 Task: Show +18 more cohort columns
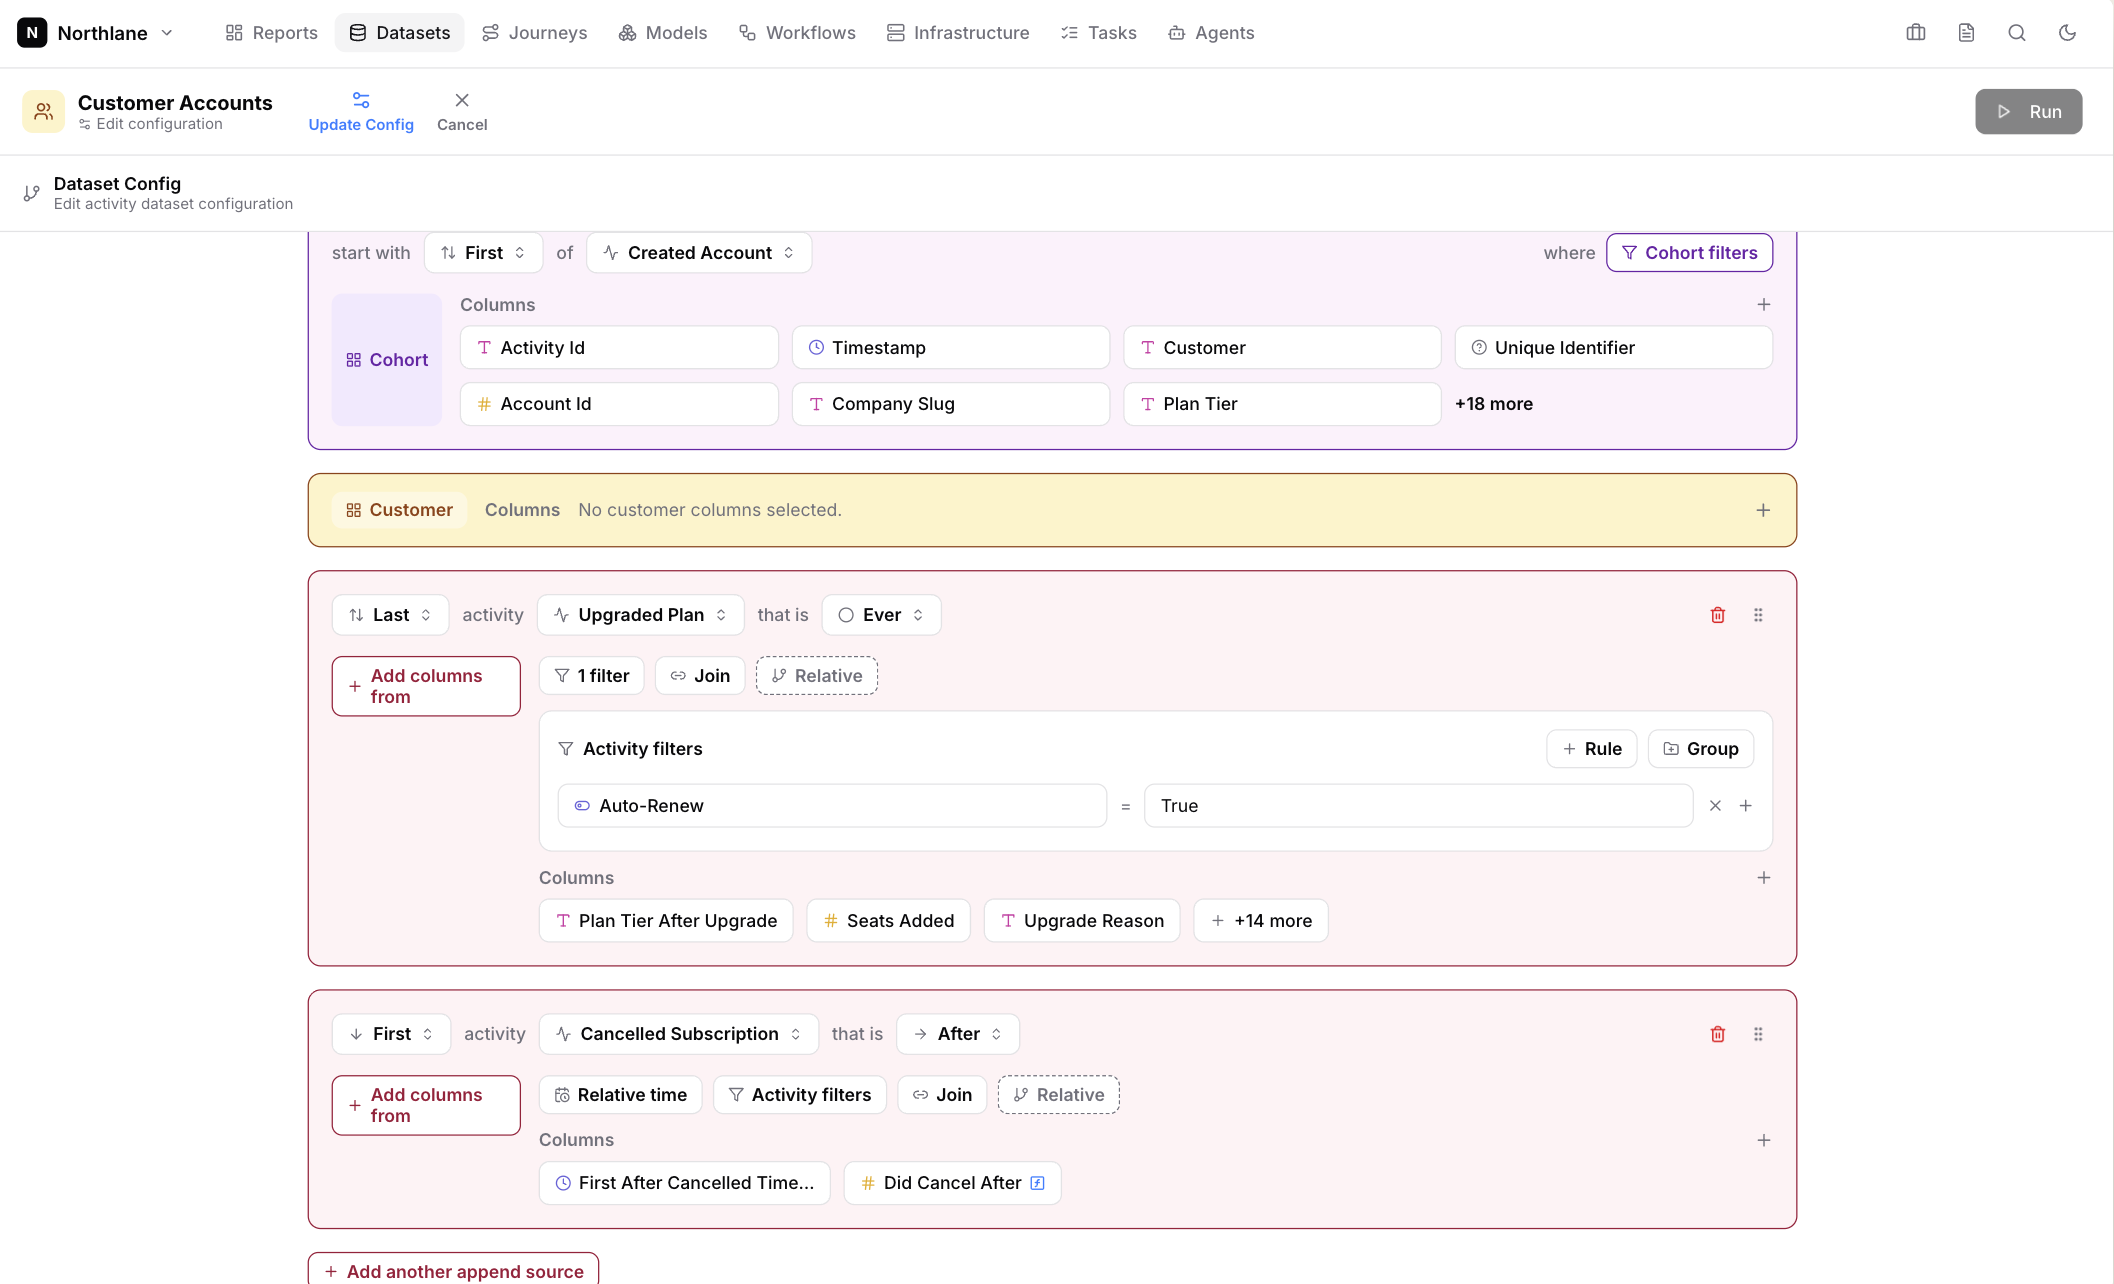pyautogui.click(x=1493, y=404)
